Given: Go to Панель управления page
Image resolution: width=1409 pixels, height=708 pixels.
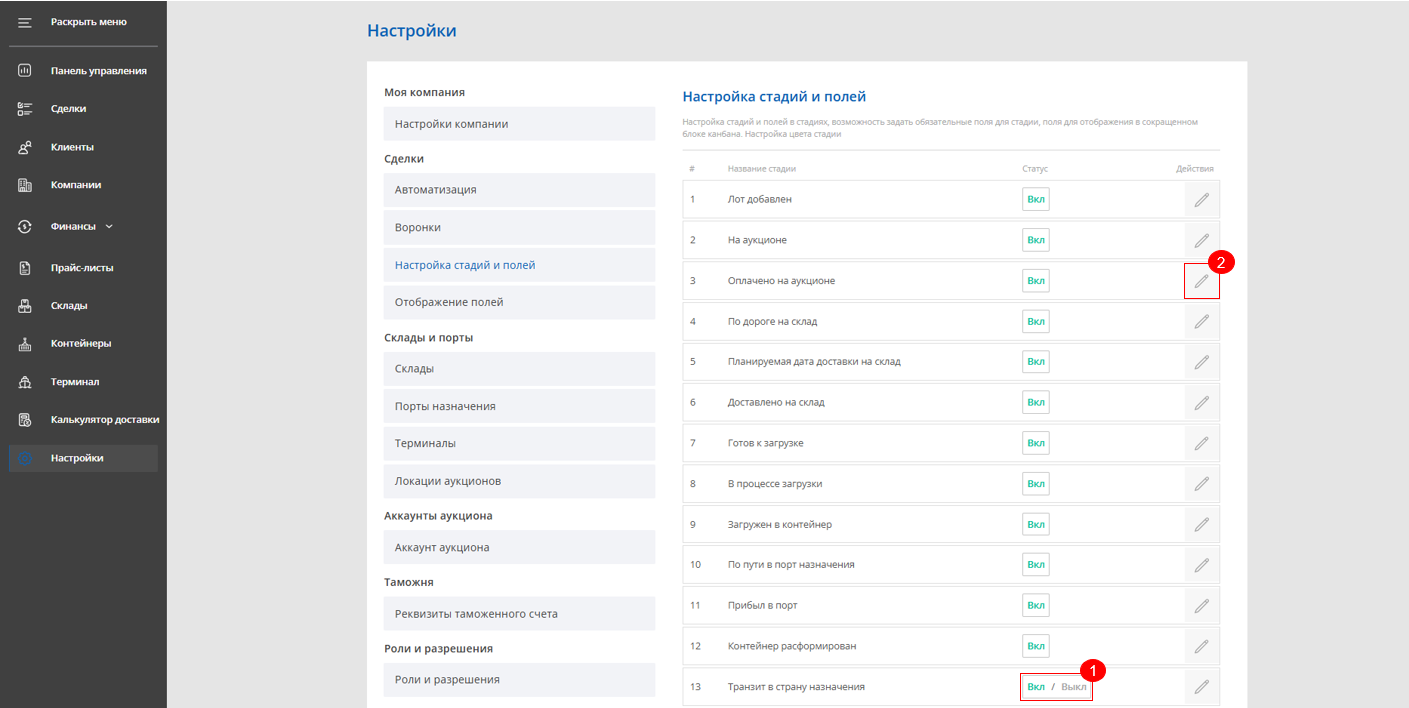Looking at the screenshot, I should tap(99, 71).
